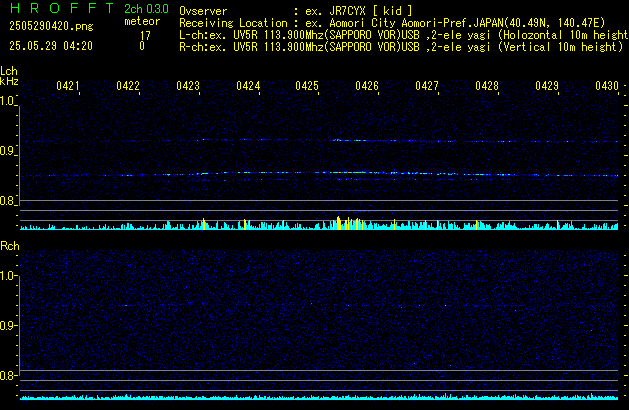This screenshot has height=410, width=629.
Task: Click the 0425 time marker
Action: click(x=307, y=86)
